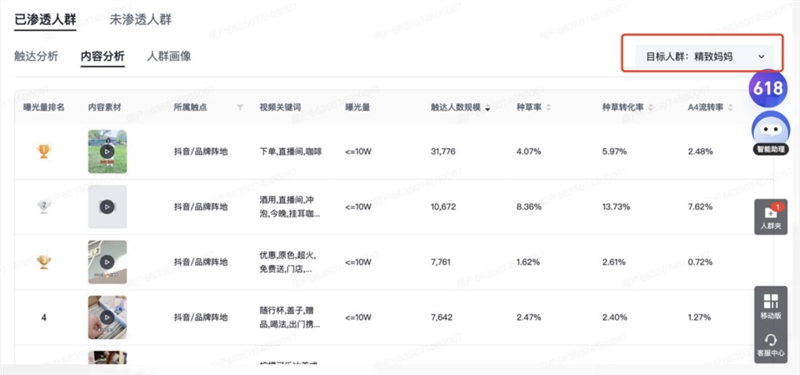Open the 客服中心 support headset icon

pyautogui.click(x=770, y=344)
